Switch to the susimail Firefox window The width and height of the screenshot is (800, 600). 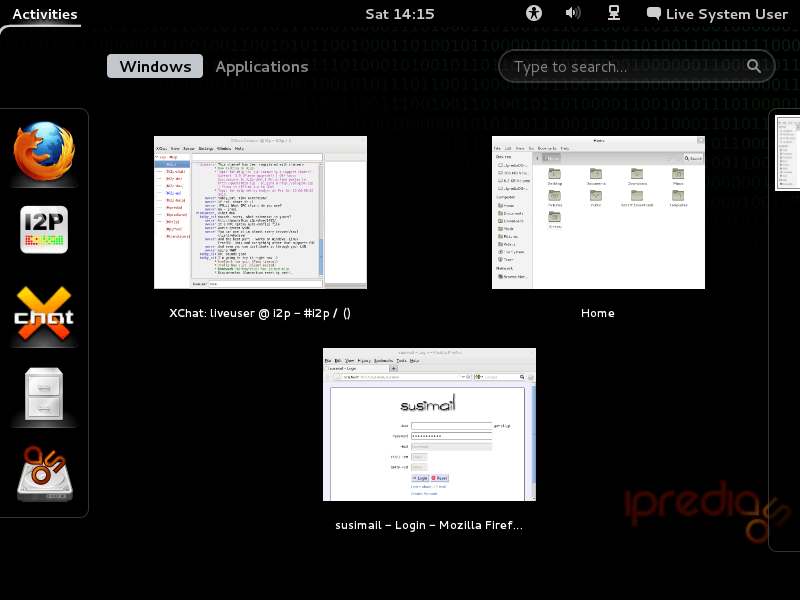pos(429,424)
